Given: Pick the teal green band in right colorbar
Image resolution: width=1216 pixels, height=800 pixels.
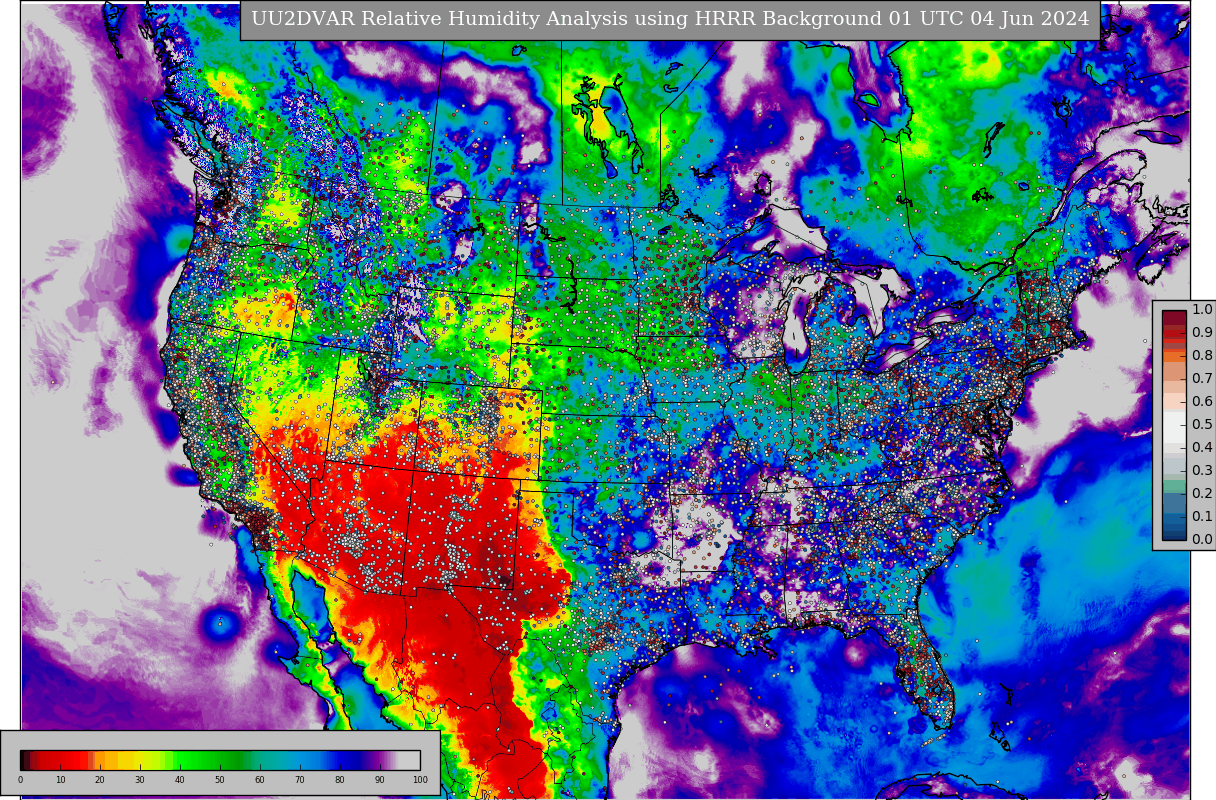Looking at the screenshot, I should (1174, 486).
